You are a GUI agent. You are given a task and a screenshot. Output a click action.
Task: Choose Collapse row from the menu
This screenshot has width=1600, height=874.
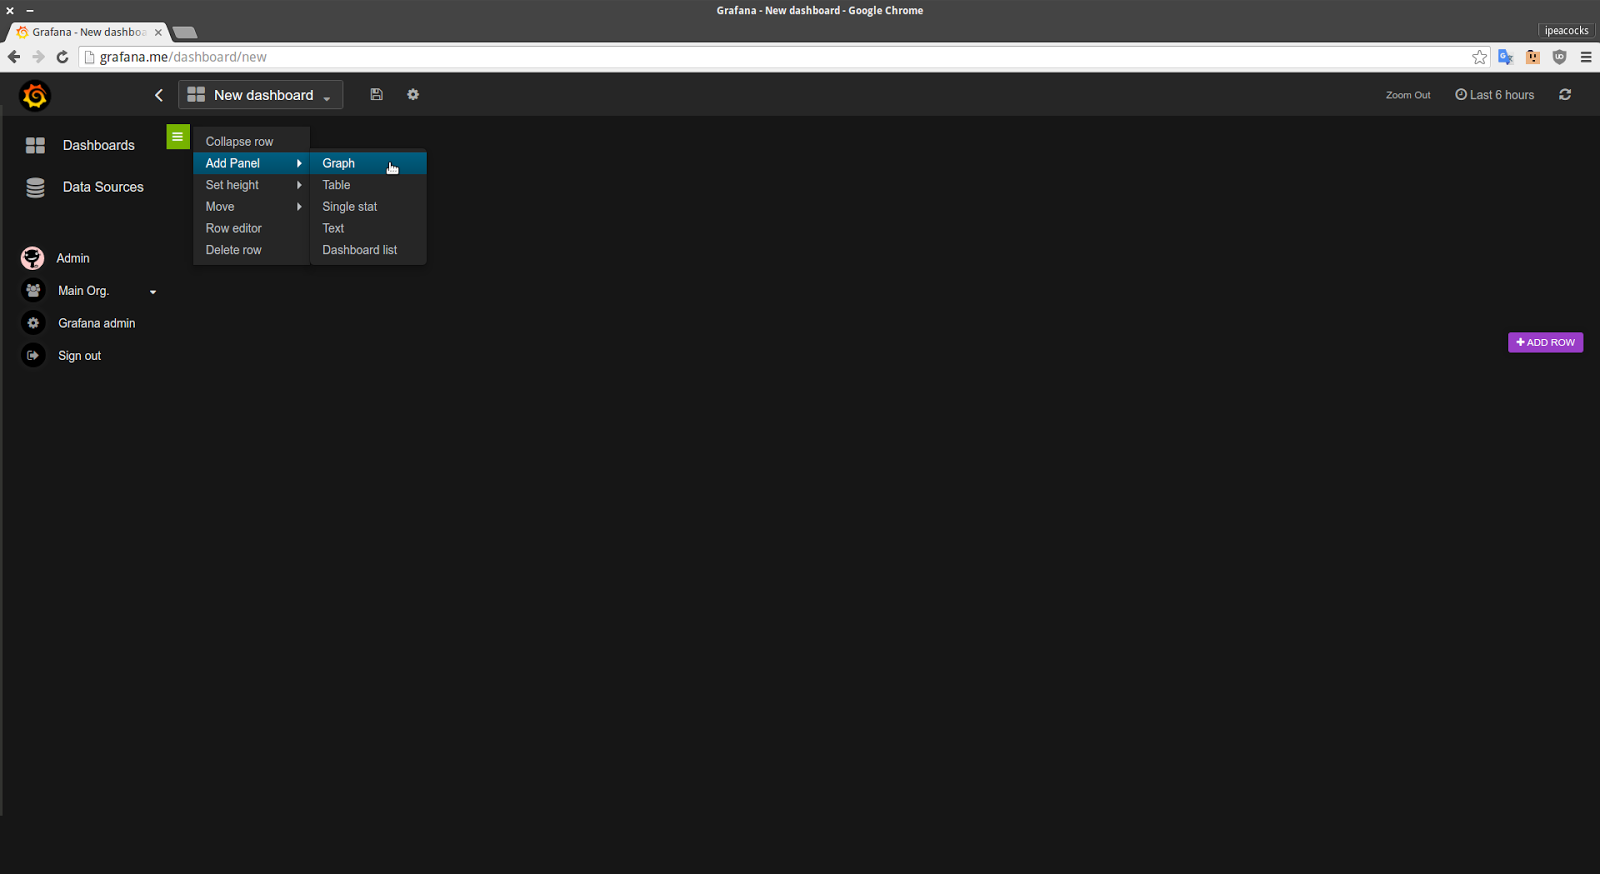251,142
